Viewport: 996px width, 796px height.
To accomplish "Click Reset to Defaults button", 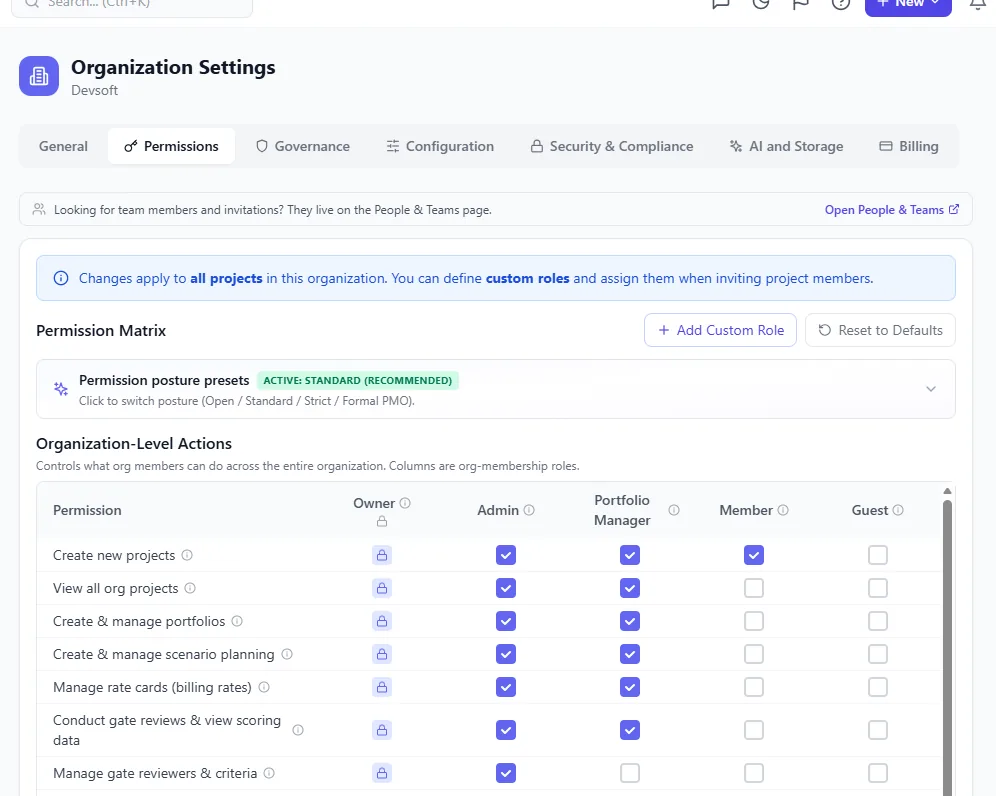I will tap(880, 330).
